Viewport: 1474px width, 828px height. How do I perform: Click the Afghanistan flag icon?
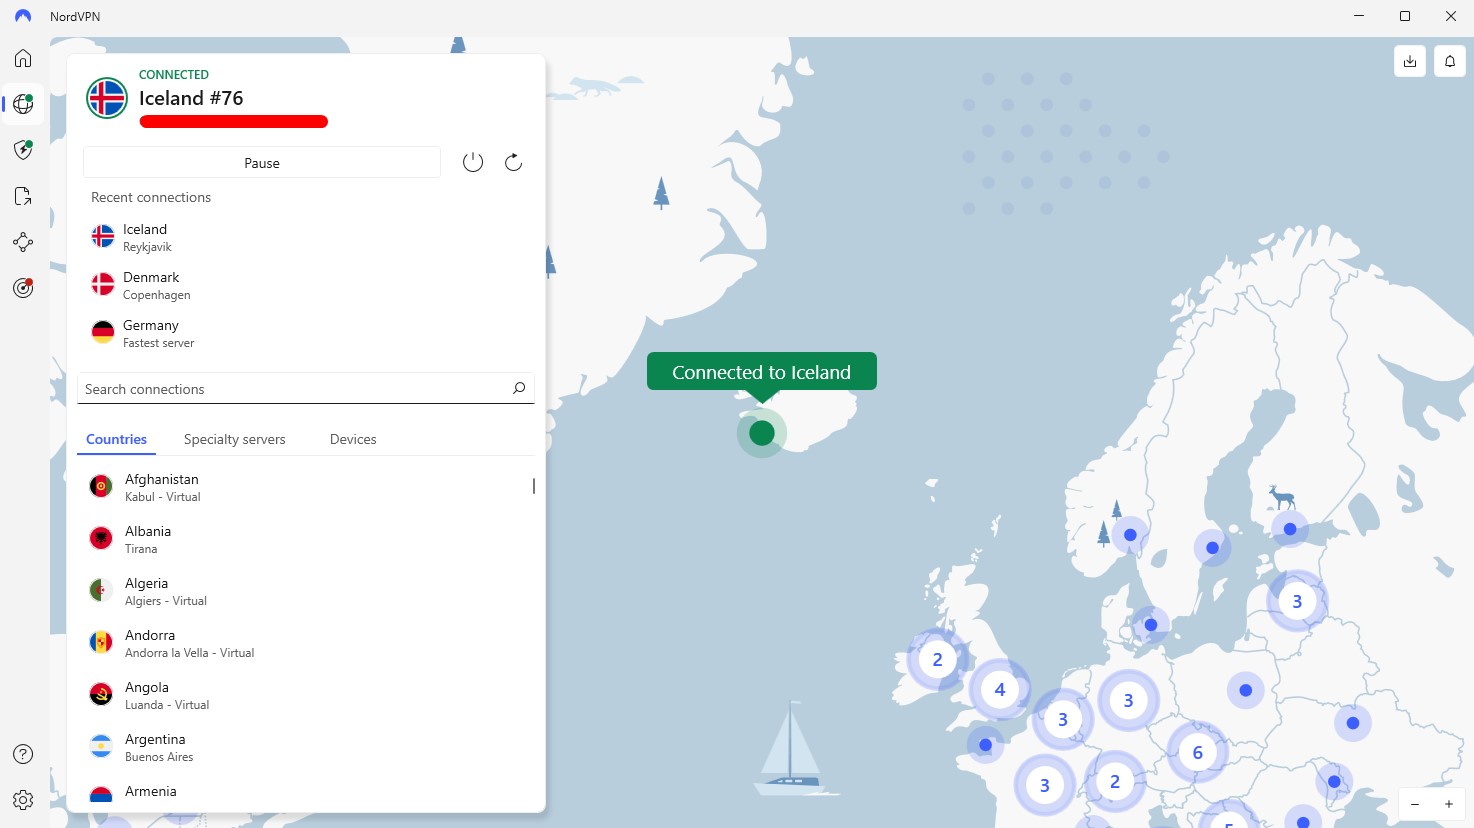(101, 486)
